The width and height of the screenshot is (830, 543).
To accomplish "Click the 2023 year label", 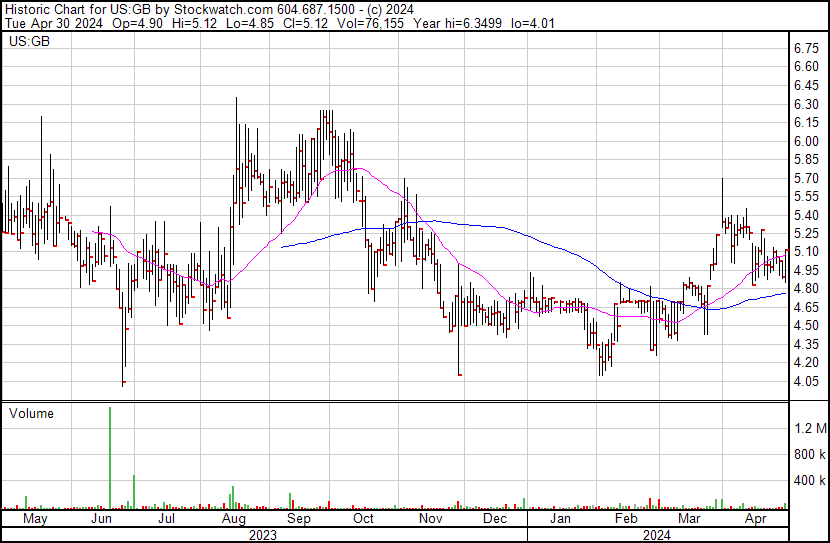I will click(263, 535).
